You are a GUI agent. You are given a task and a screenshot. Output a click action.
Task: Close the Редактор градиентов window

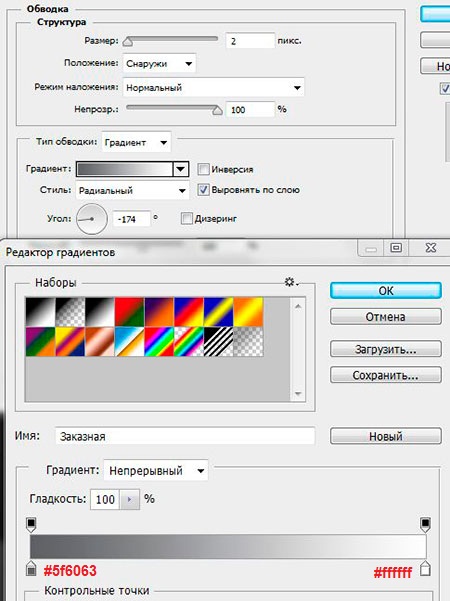[x=431, y=248]
